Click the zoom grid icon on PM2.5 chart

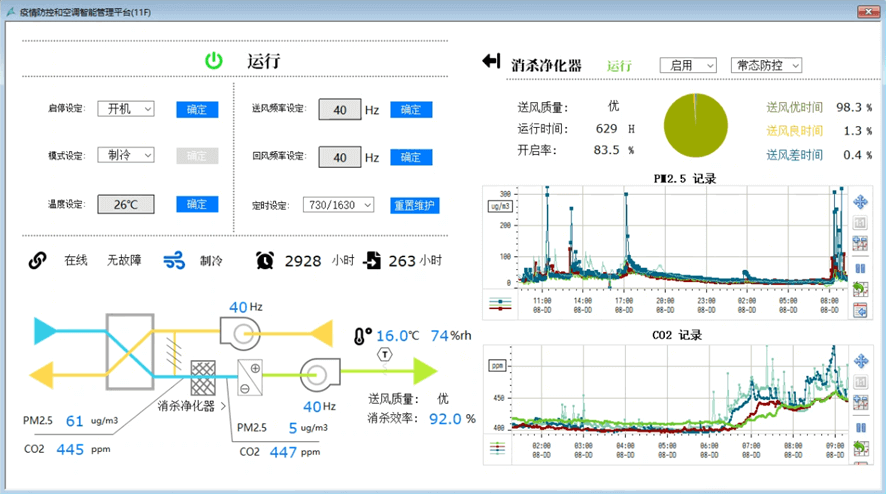(859, 244)
